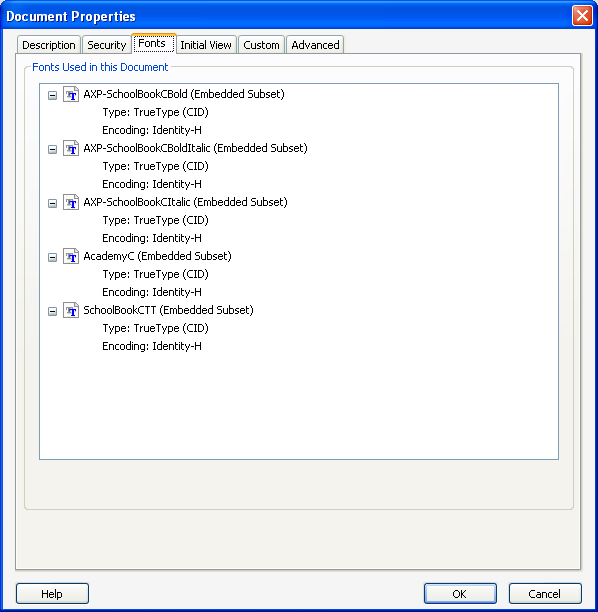The width and height of the screenshot is (598, 612).
Task: Click Type: TrueType (CID) under AcademyC
Action: [155, 274]
